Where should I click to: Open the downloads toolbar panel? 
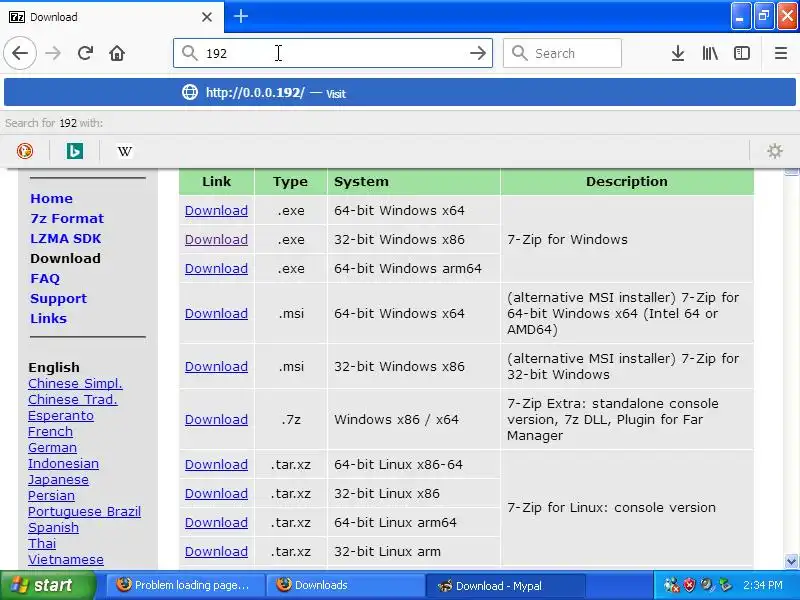[678, 53]
